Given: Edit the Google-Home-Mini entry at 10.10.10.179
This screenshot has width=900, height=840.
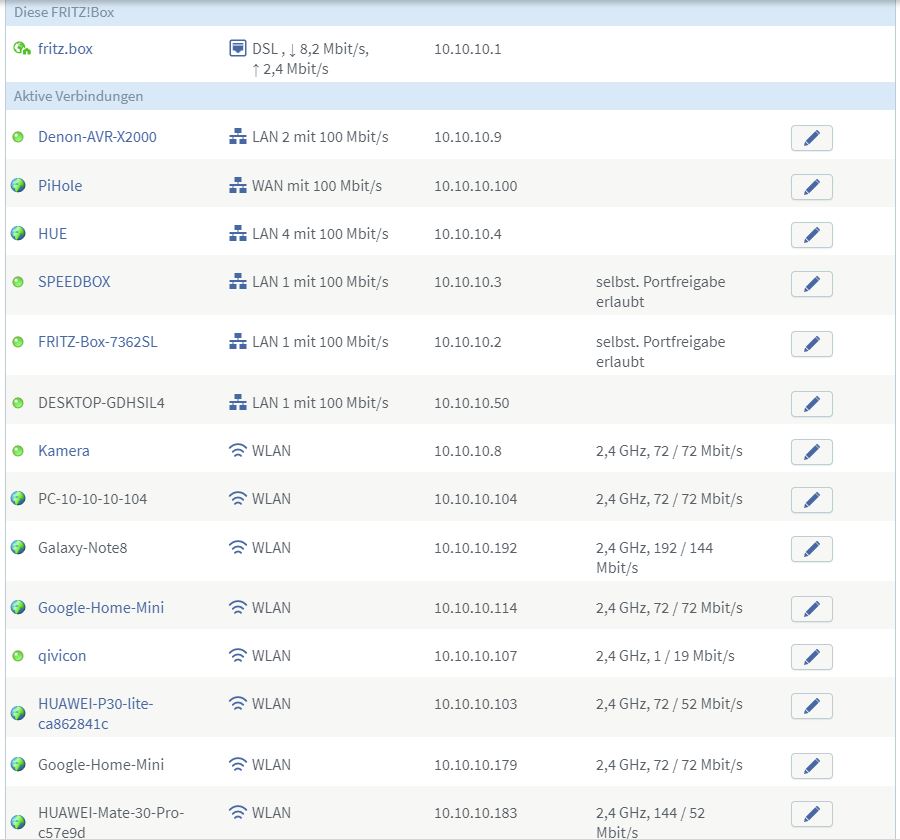Looking at the screenshot, I should (x=811, y=766).
